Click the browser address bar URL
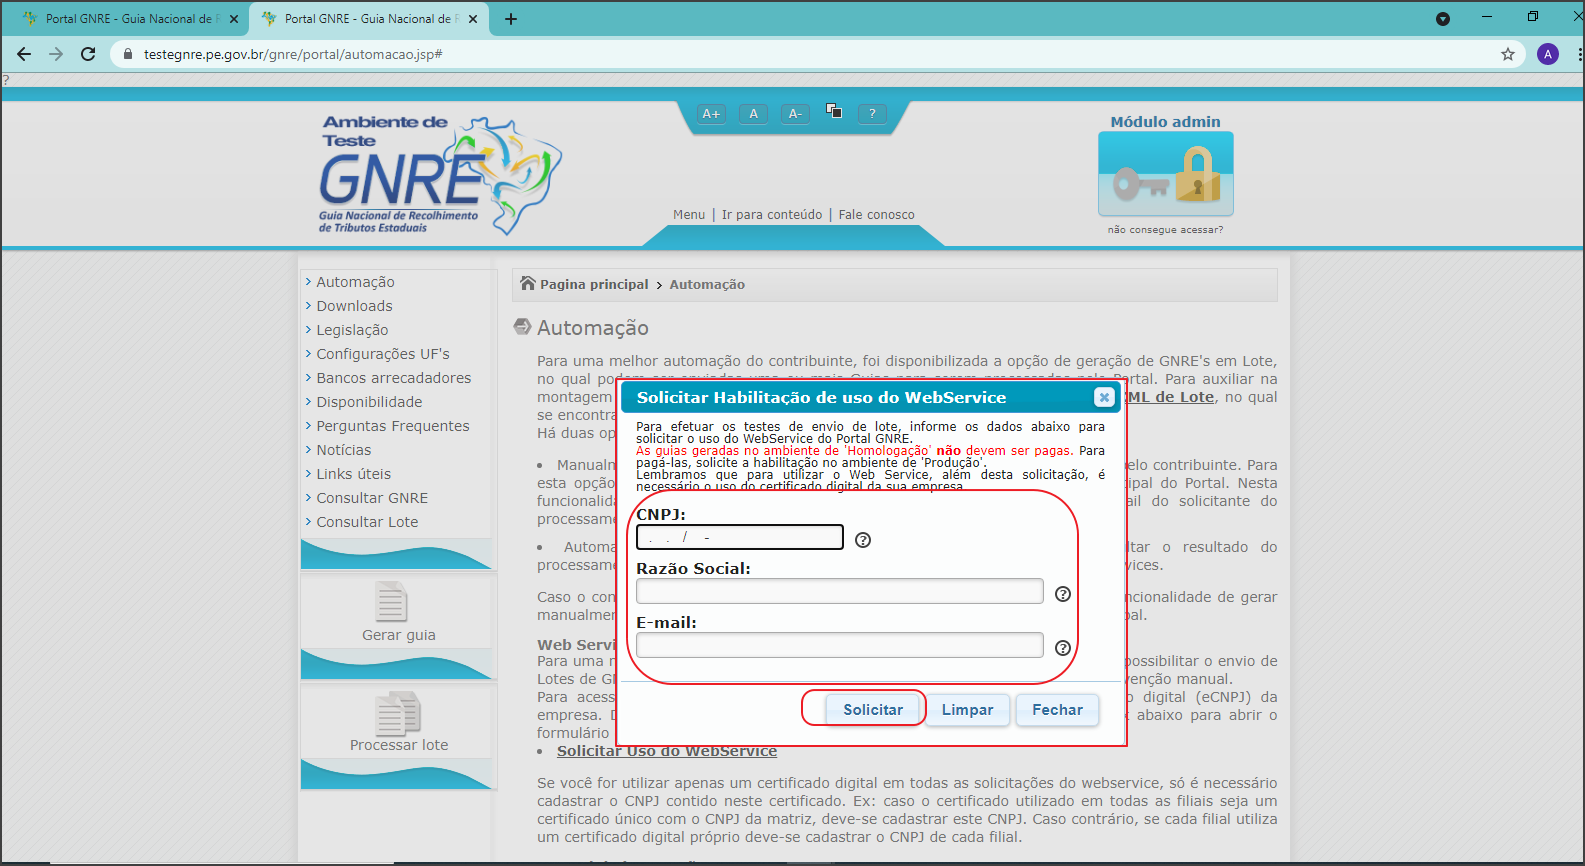Viewport: 1585px width, 866px height. (293, 54)
